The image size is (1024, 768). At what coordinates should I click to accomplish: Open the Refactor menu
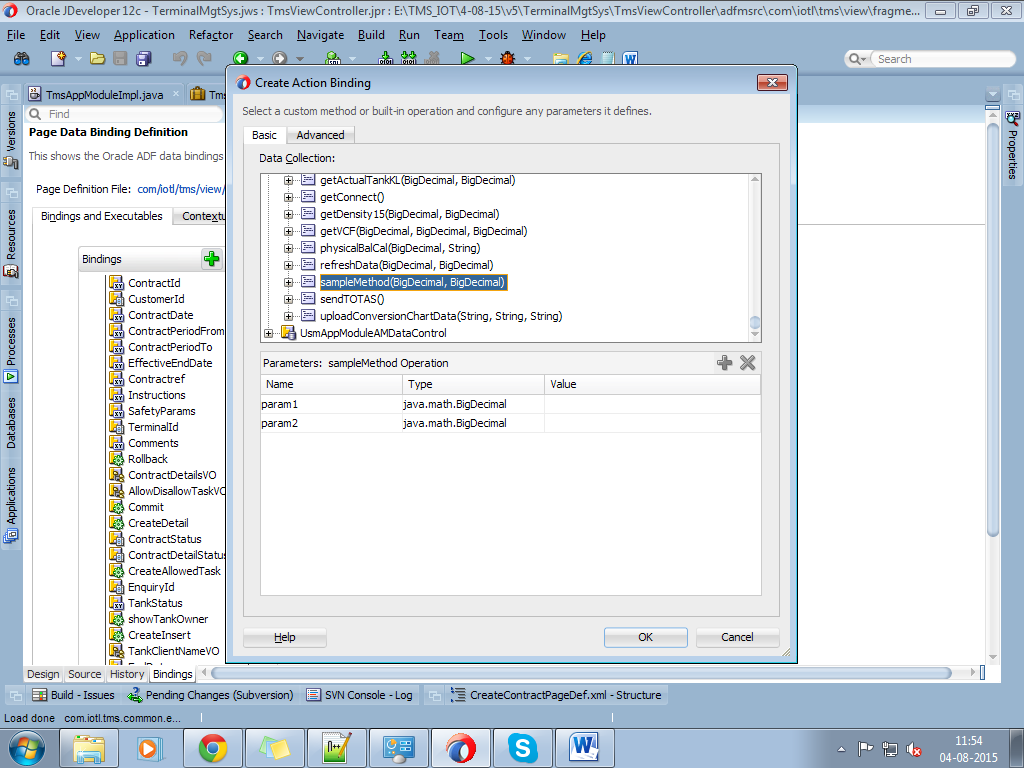click(x=210, y=34)
